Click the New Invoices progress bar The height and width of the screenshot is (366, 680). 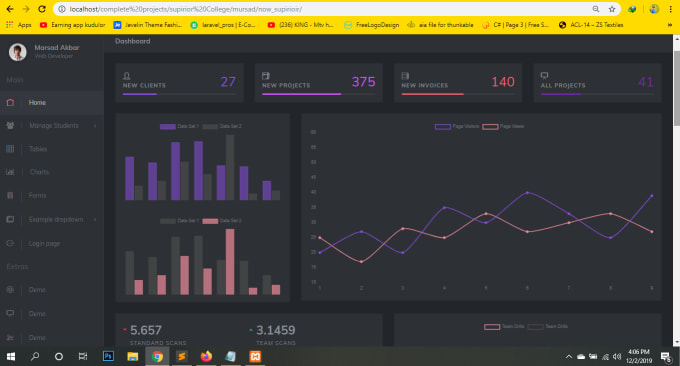pos(458,94)
